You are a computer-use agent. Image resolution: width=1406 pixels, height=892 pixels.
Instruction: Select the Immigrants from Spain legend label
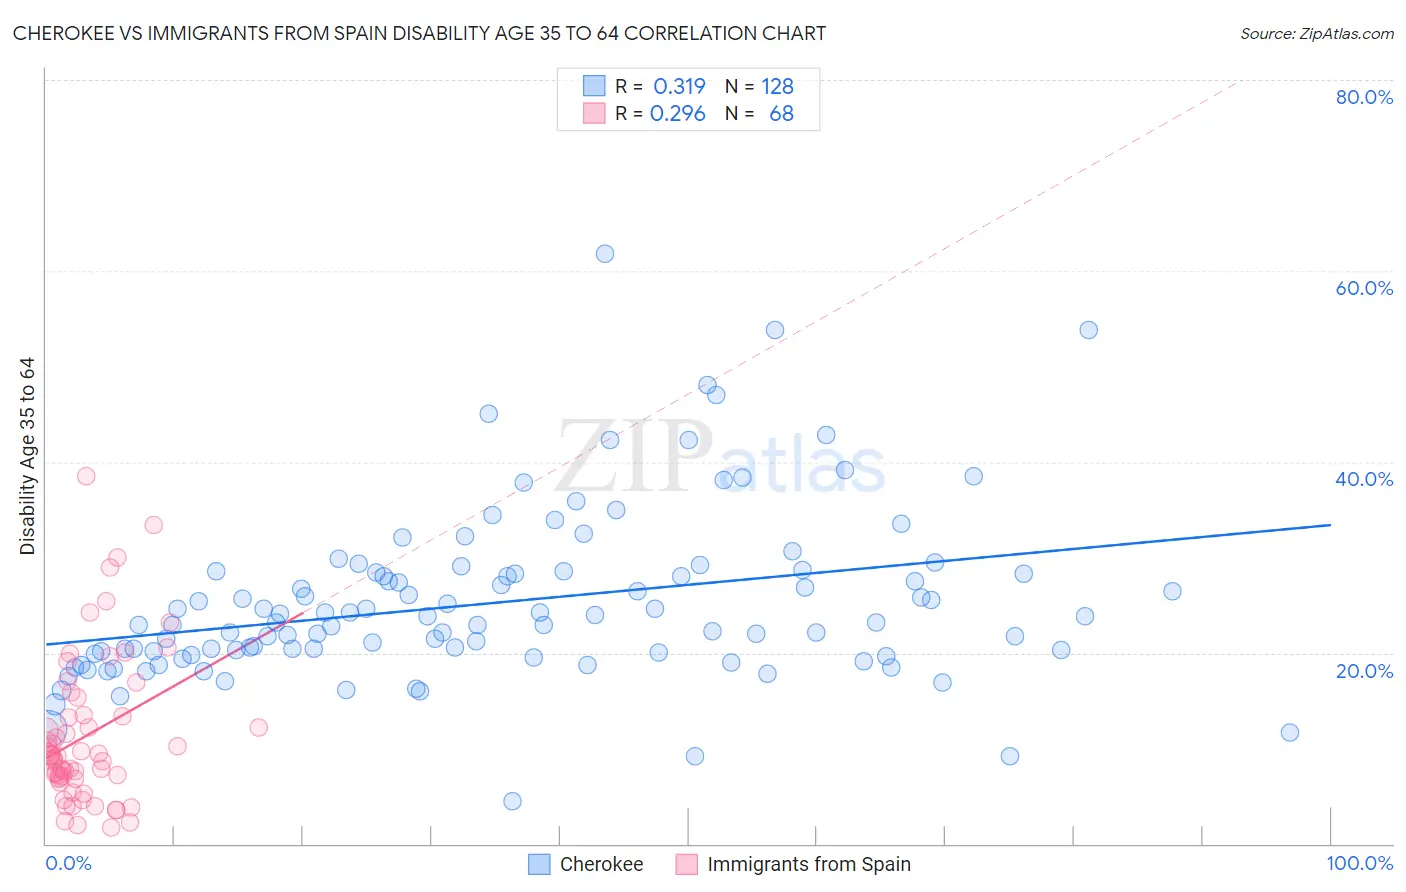[809, 864]
